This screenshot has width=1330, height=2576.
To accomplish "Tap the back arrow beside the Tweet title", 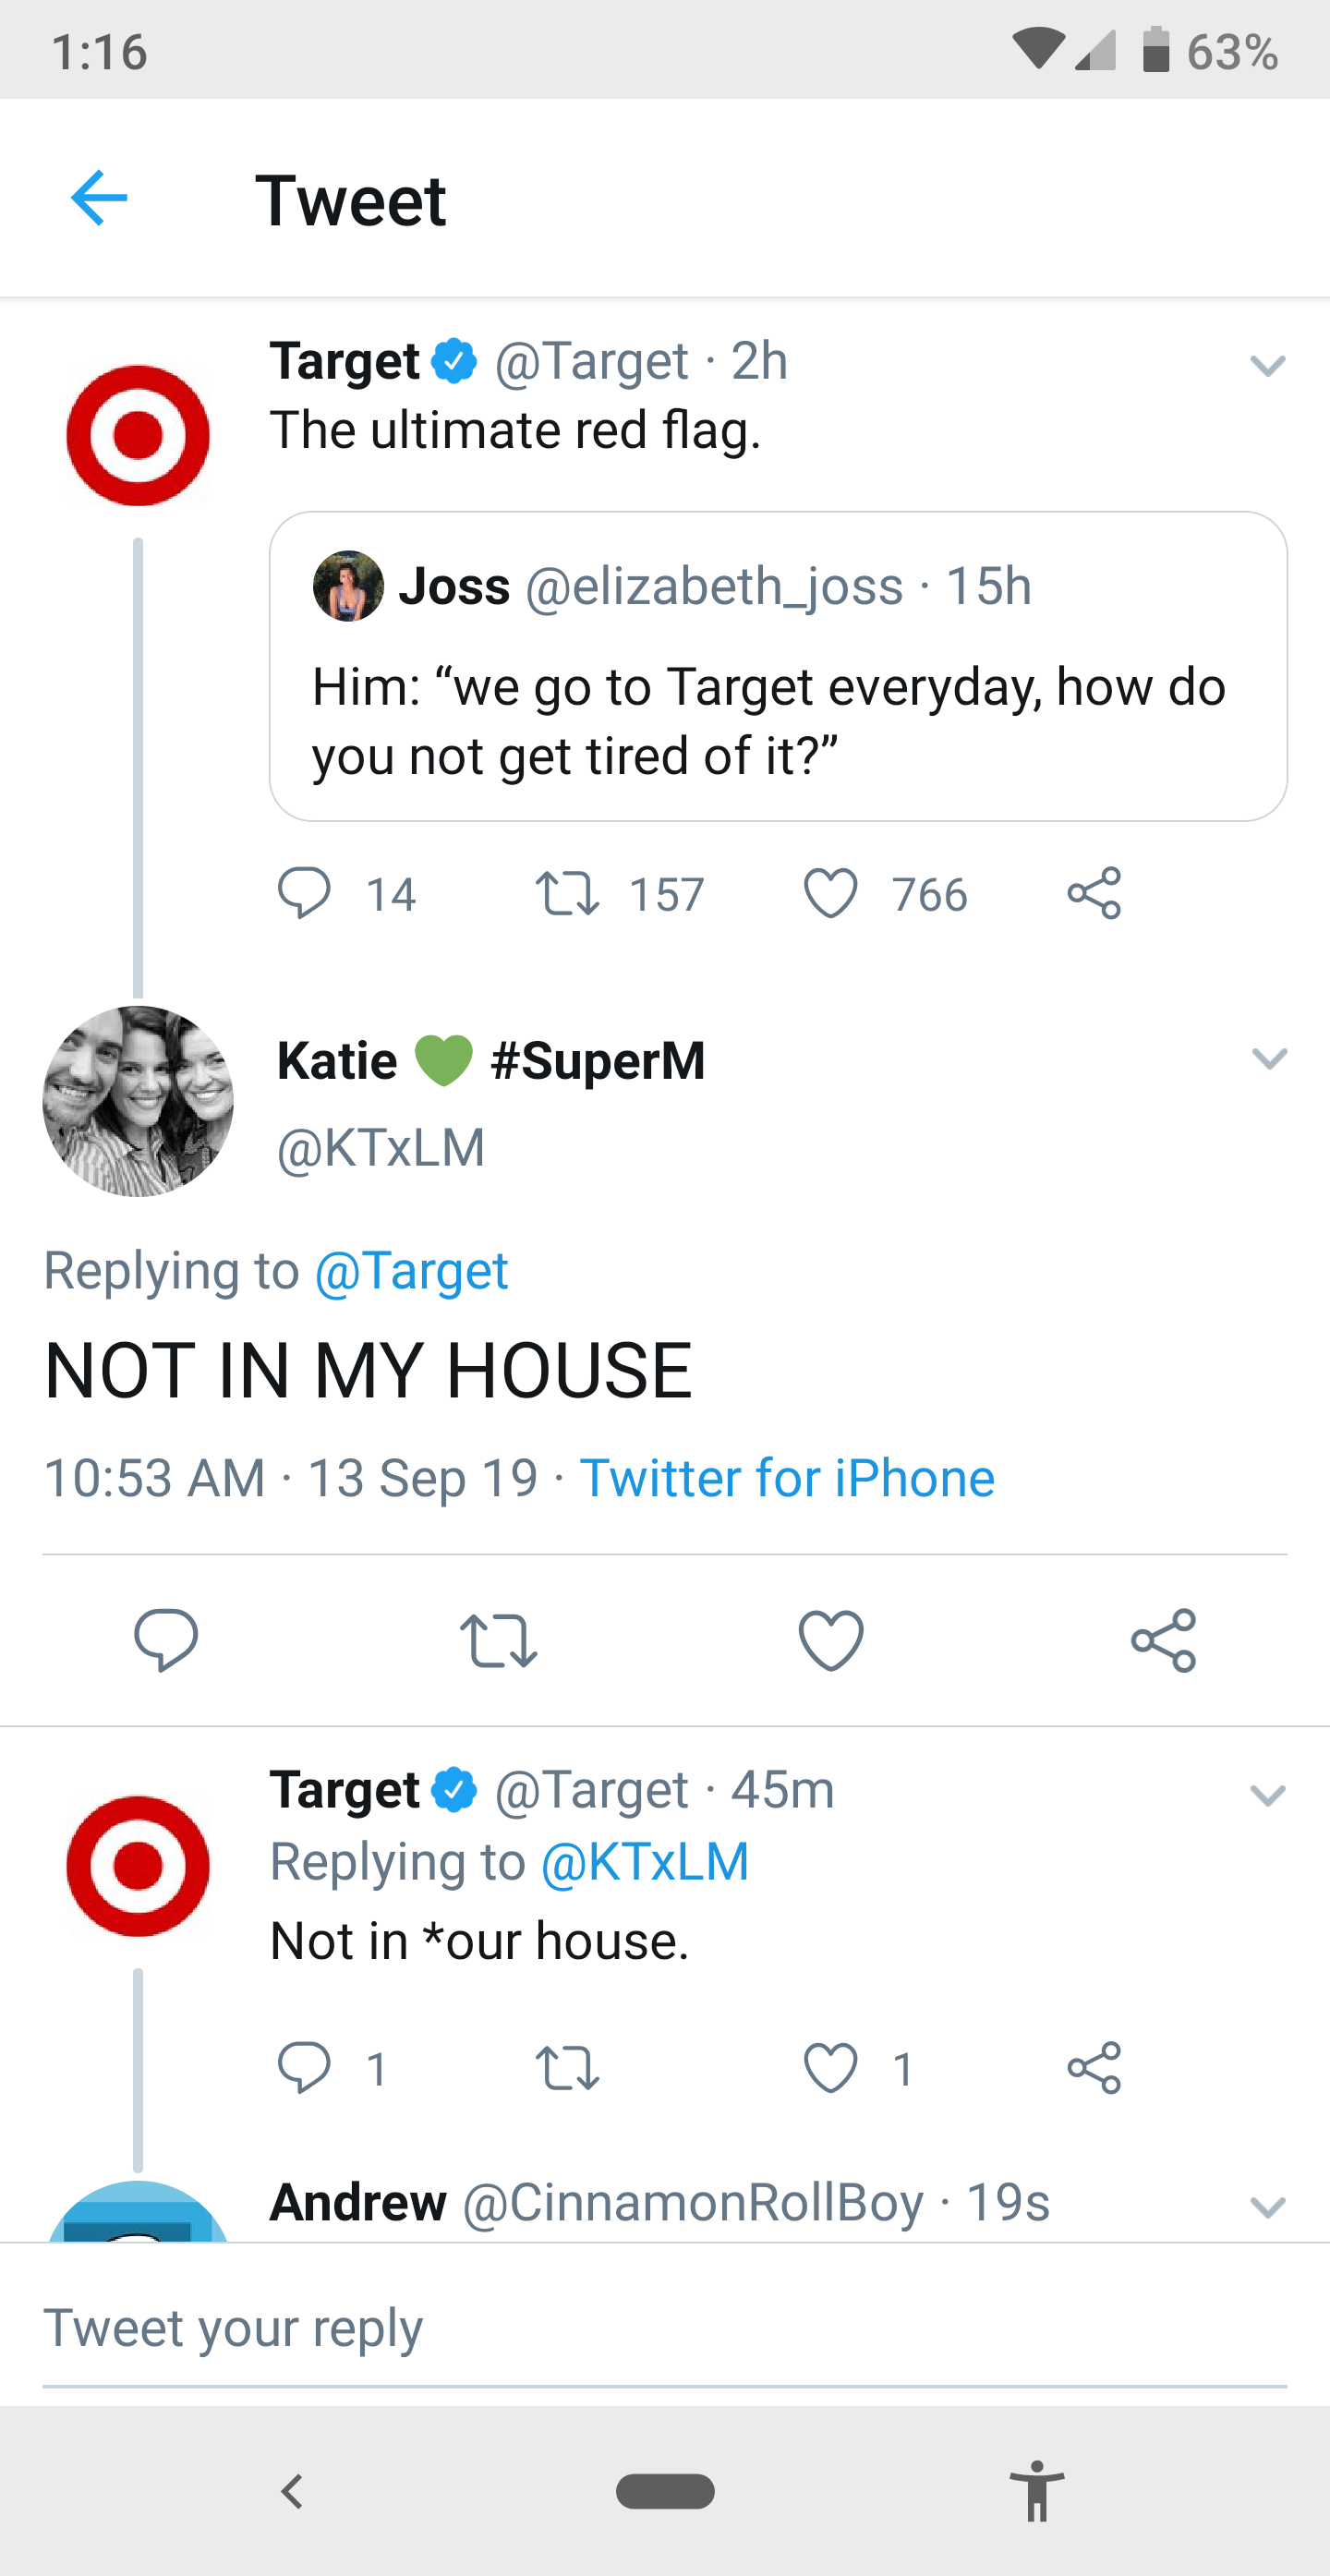I will pos(99,198).
